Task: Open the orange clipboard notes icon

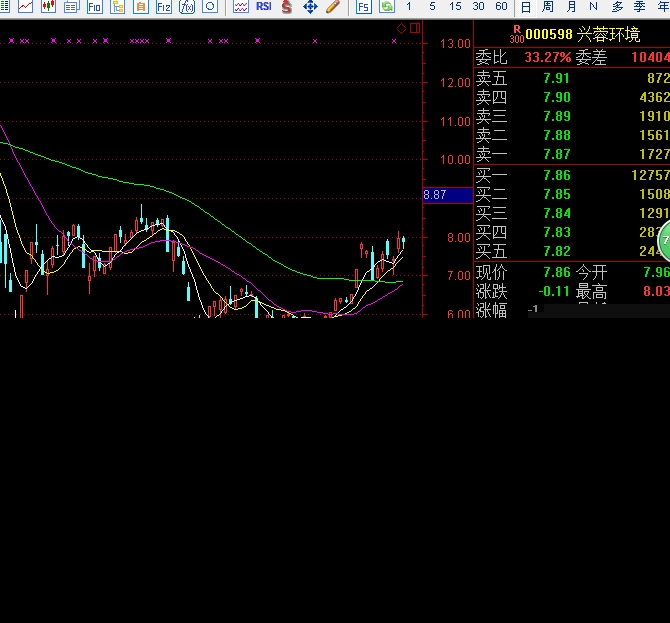Action: pos(141,6)
